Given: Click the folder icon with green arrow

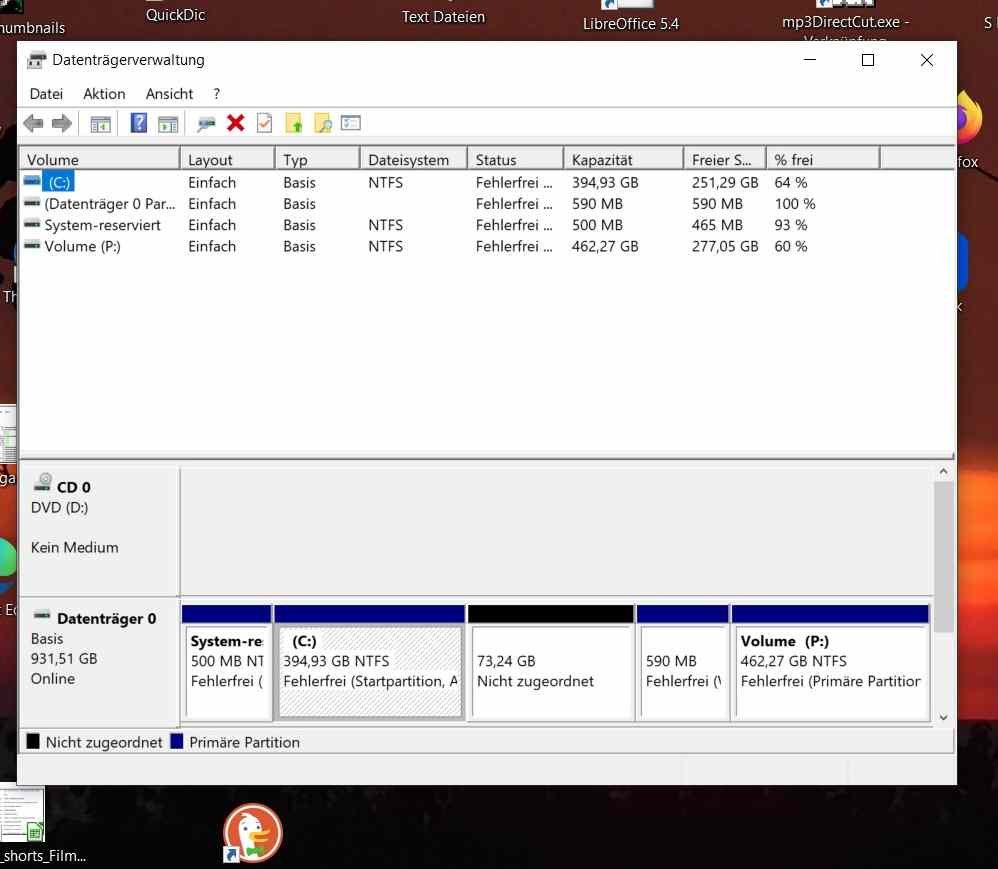Looking at the screenshot, I should point(294,123).
